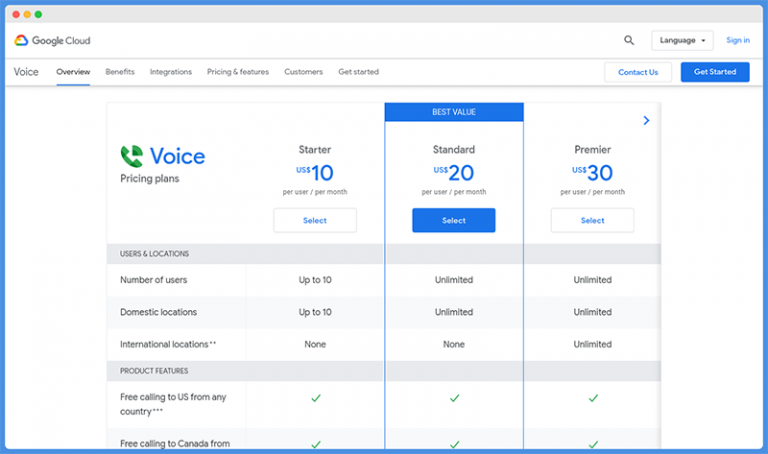Click the PRODUCT FEATURES section header
The height and width of the screenshot is (454, 768).
tap(154, 371)
